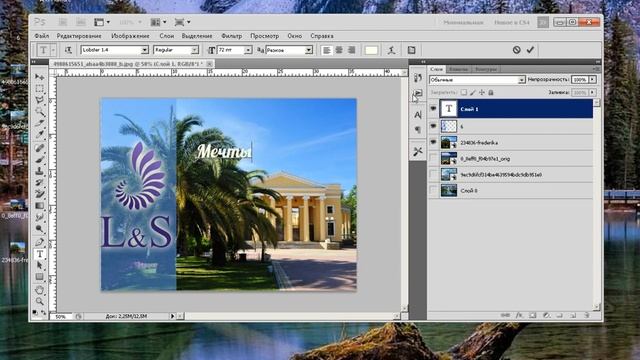This screenshot has width=640, height=360.
Task: Open the font size dropdown
Action: pyautogui.click(x=248, y=50)
